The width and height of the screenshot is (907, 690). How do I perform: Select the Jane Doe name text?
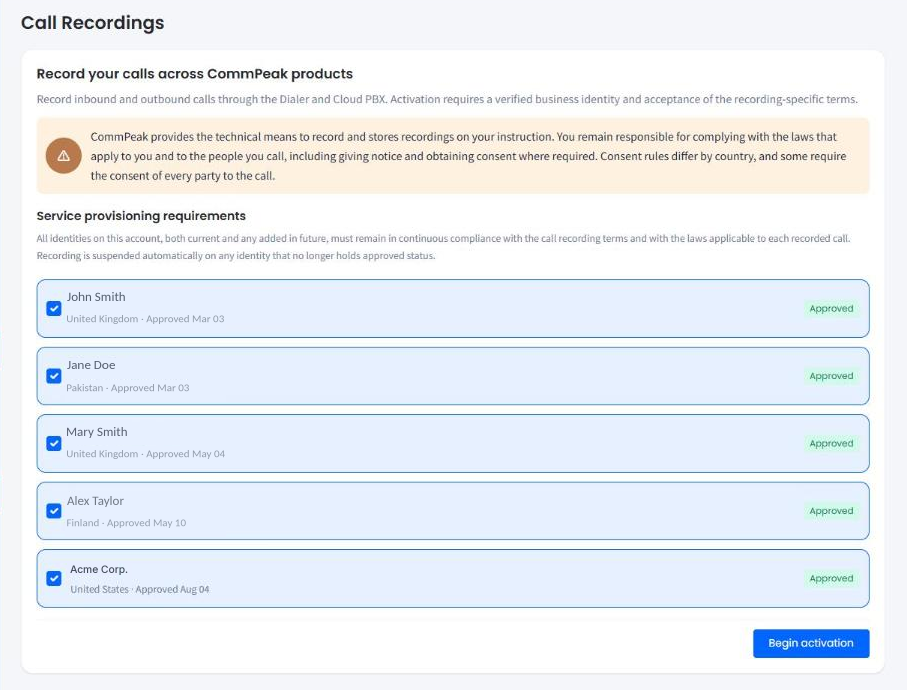91,365
